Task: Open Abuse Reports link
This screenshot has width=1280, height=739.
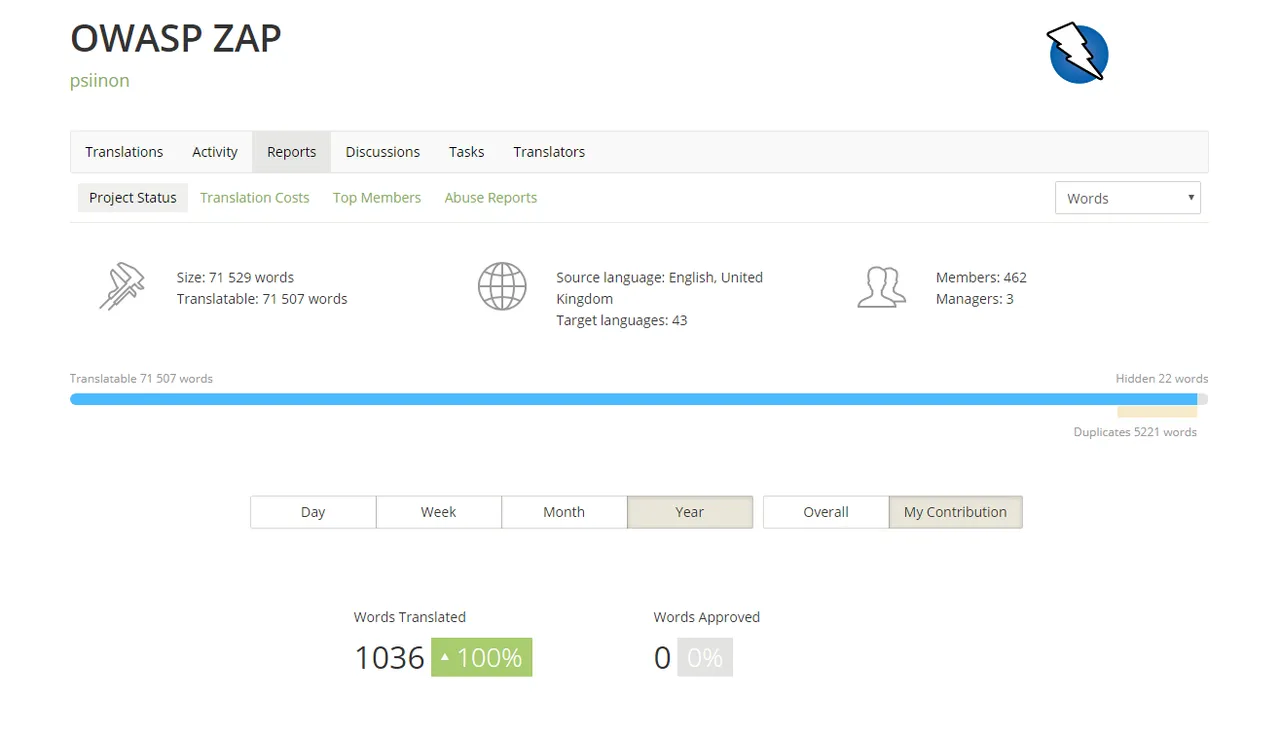Action: 491,198
